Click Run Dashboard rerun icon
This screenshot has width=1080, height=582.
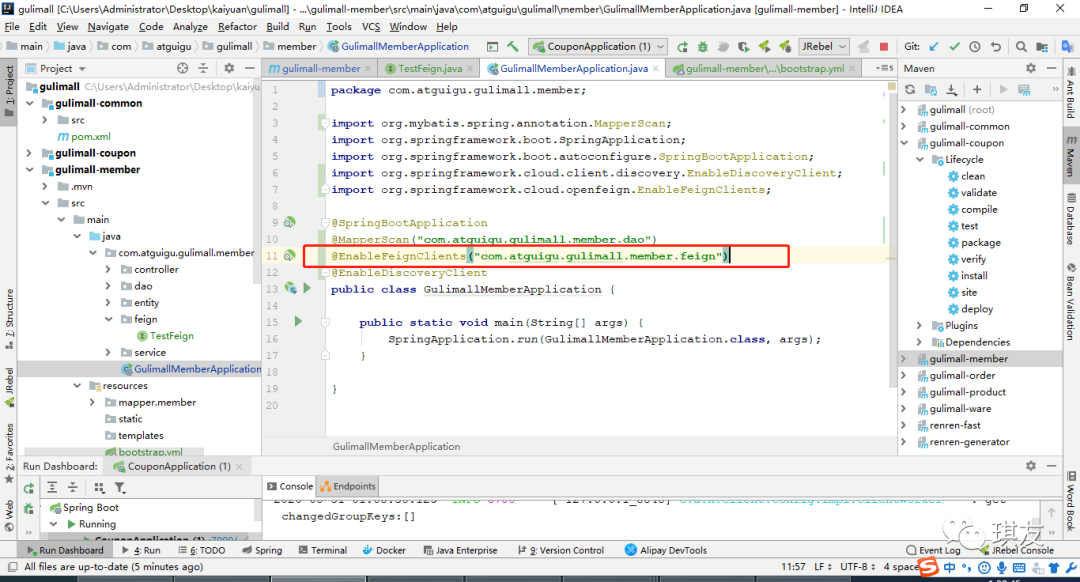(x=29, y=488)
